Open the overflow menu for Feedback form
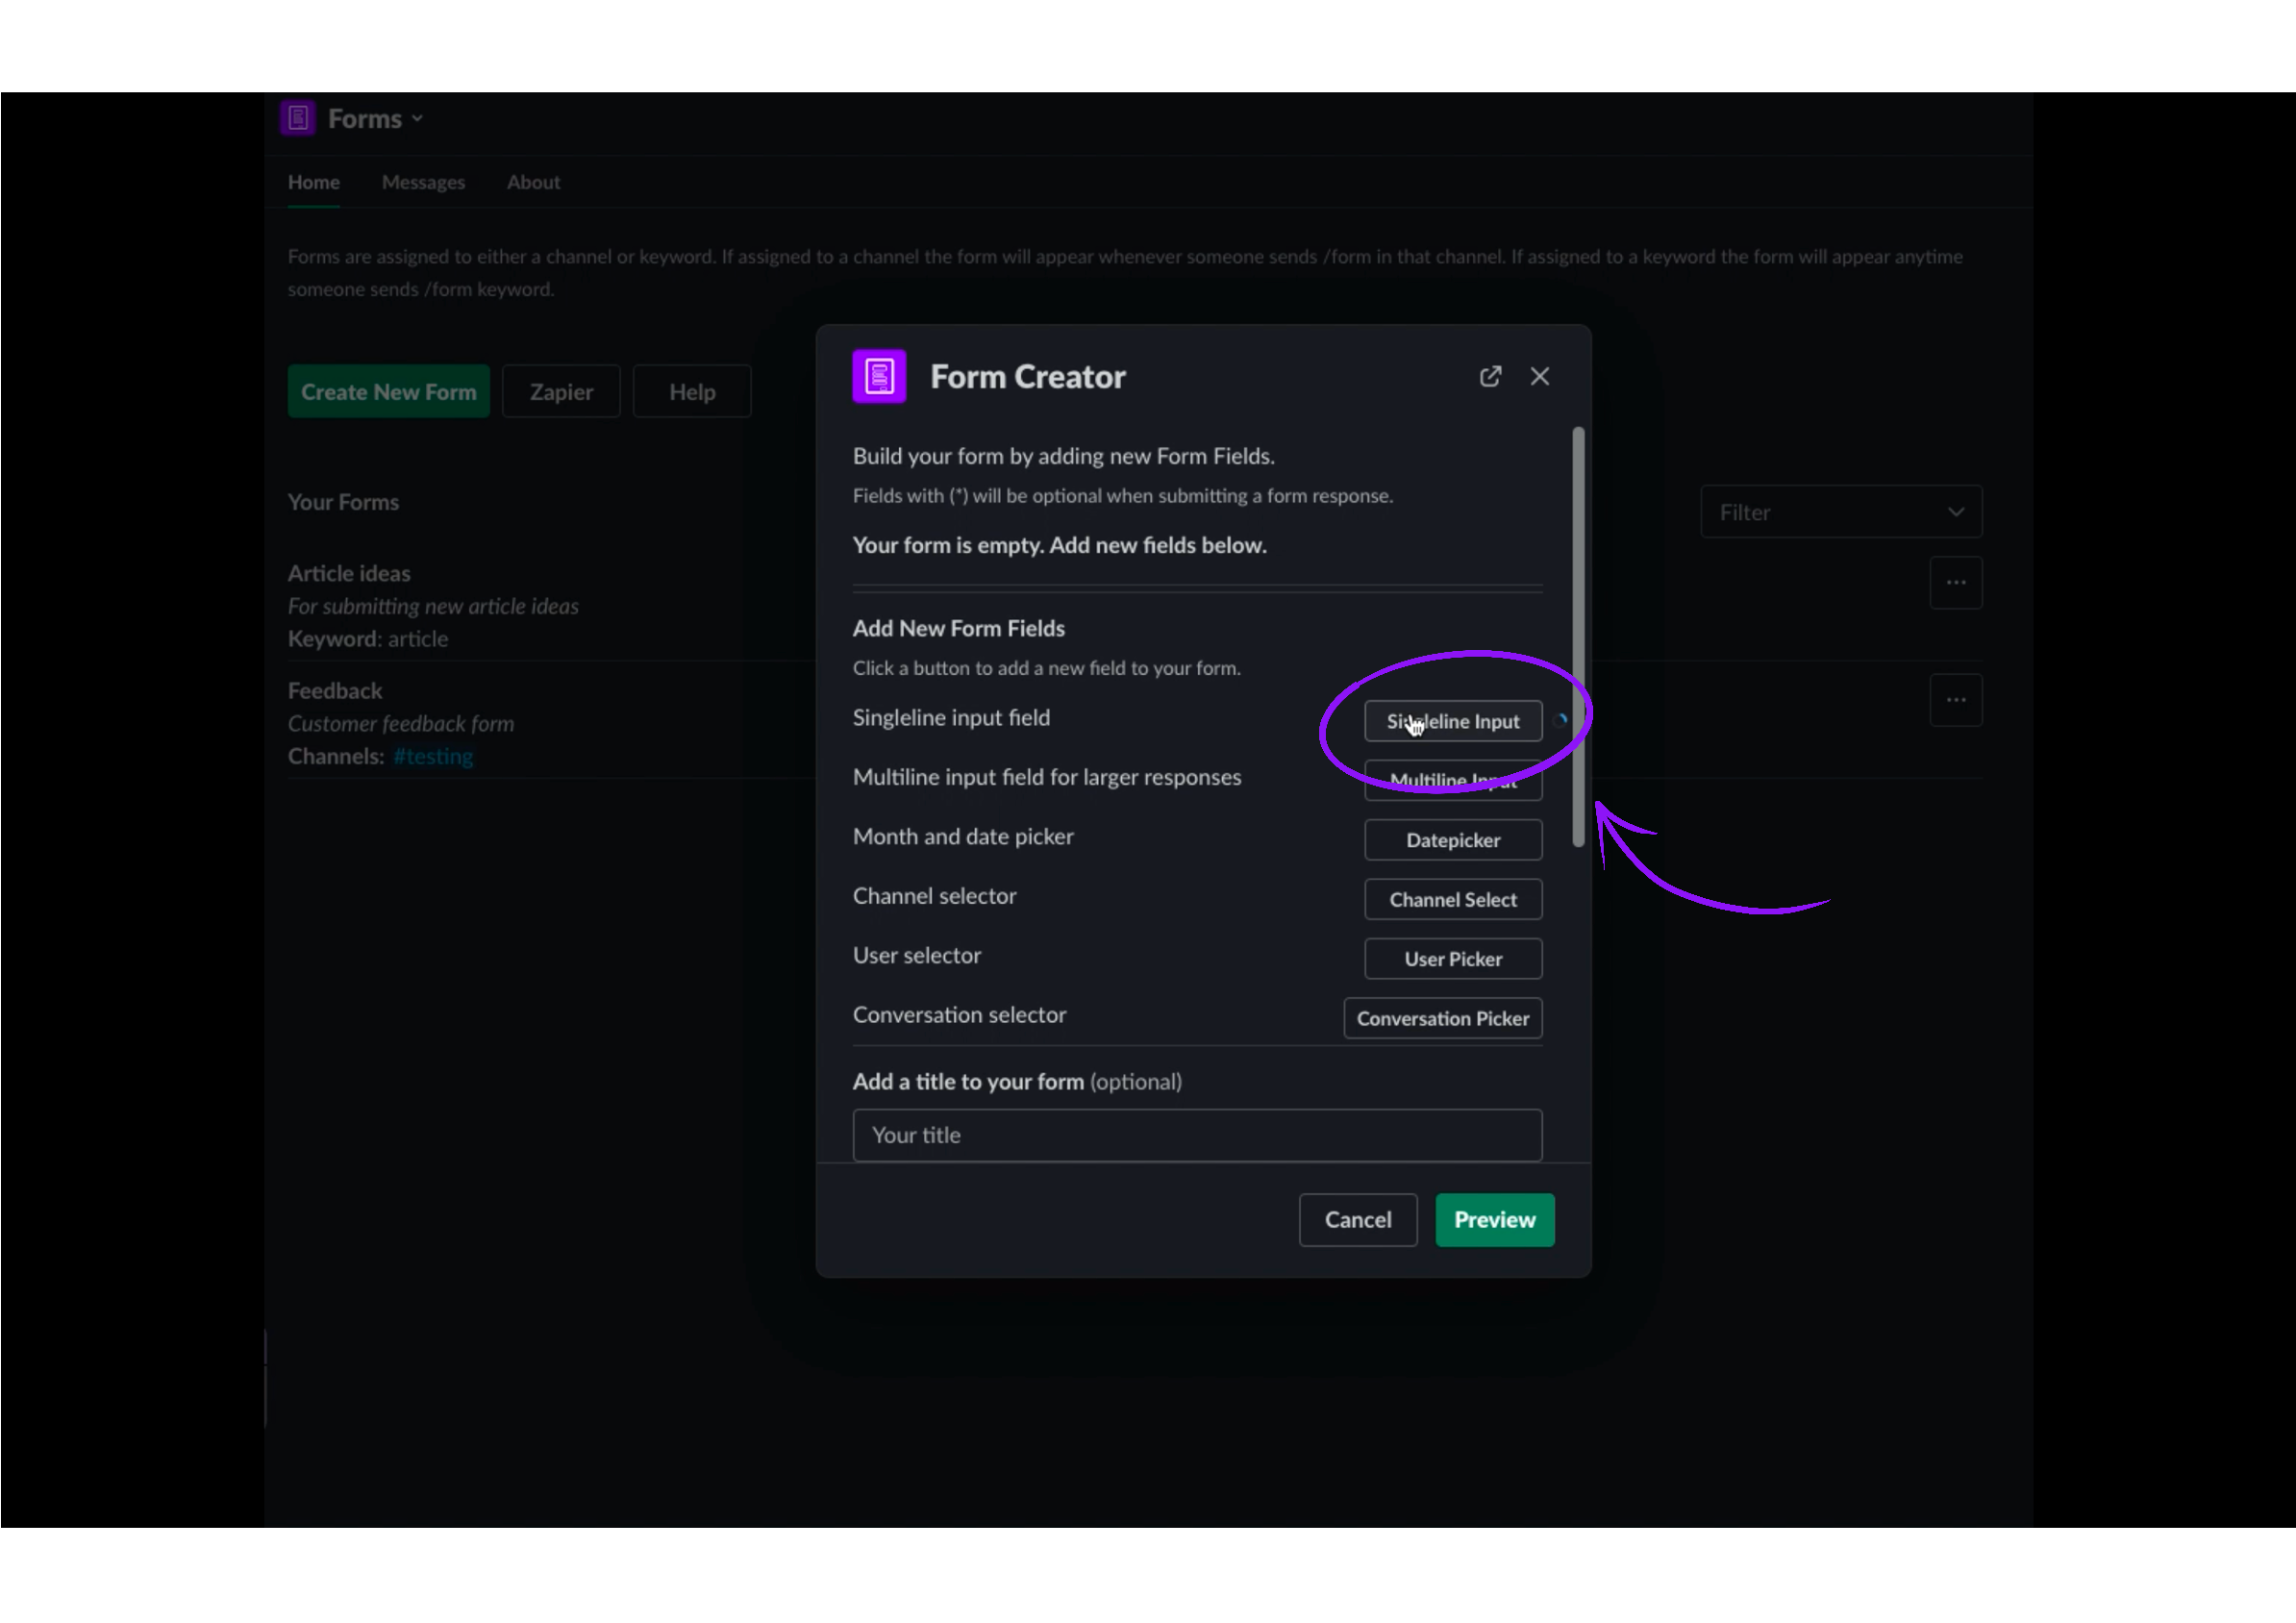Screen dimensions: 2296x1623 1955,699
